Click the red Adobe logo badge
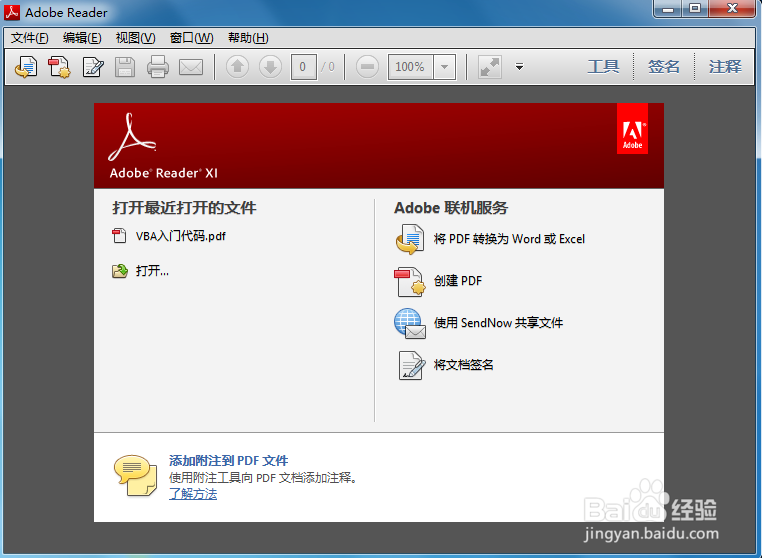Screen dimensions: 762x558 click(632, 129)
